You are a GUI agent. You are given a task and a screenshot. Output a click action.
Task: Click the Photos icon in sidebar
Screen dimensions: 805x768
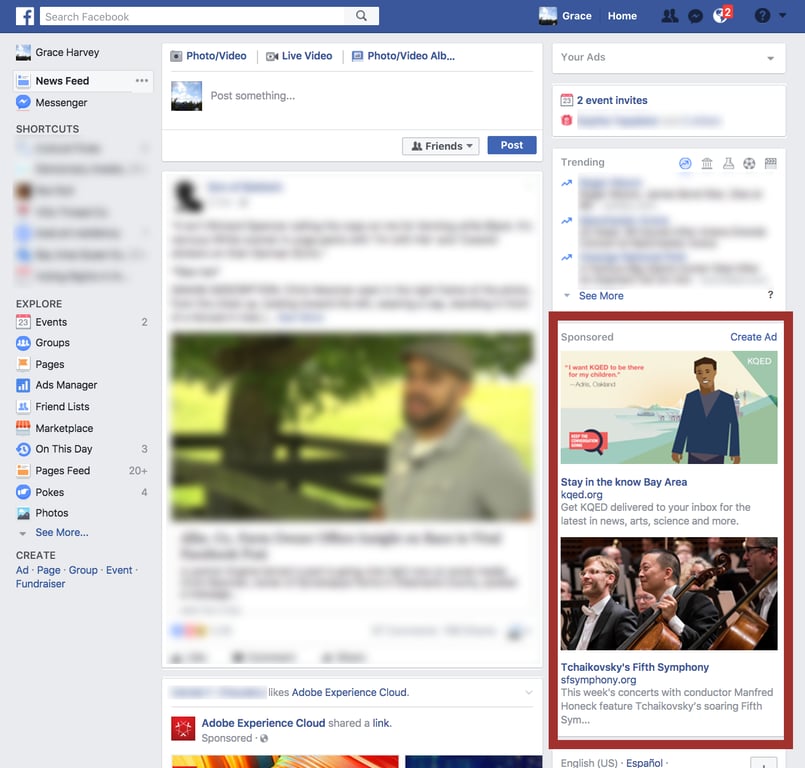pos(23,513)
